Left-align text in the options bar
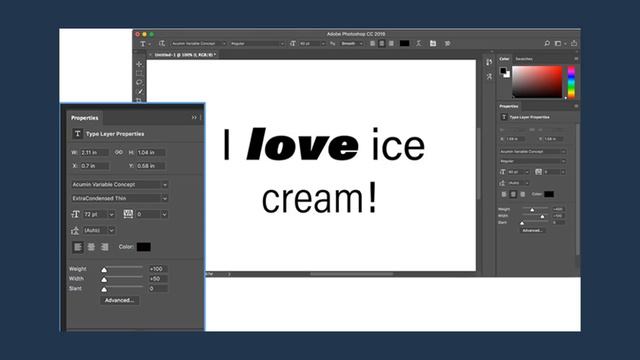 [x=372, y=43]
